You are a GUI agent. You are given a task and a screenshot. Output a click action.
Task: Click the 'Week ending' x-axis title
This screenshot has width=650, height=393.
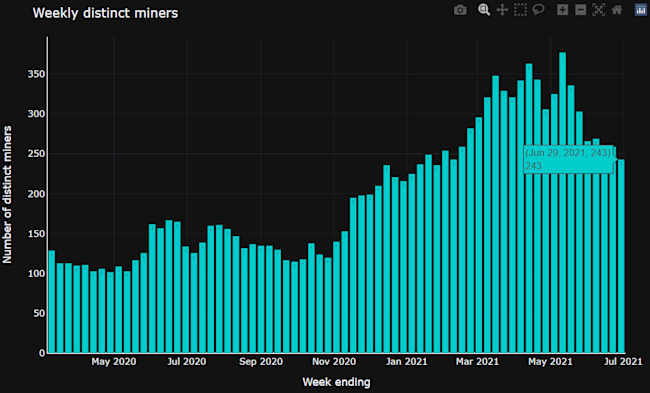pyautogui.click(x=336, y=382)
